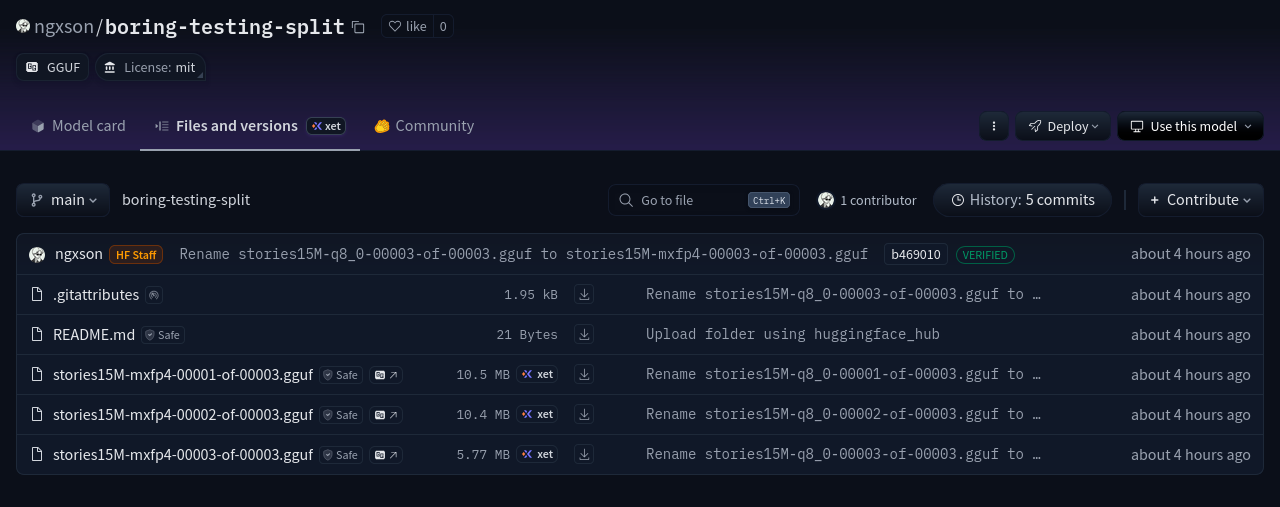Expand the Deploy dropdown
Image resolution: width=1280 pixels, height=507 pixels.
pos(1063,126)
